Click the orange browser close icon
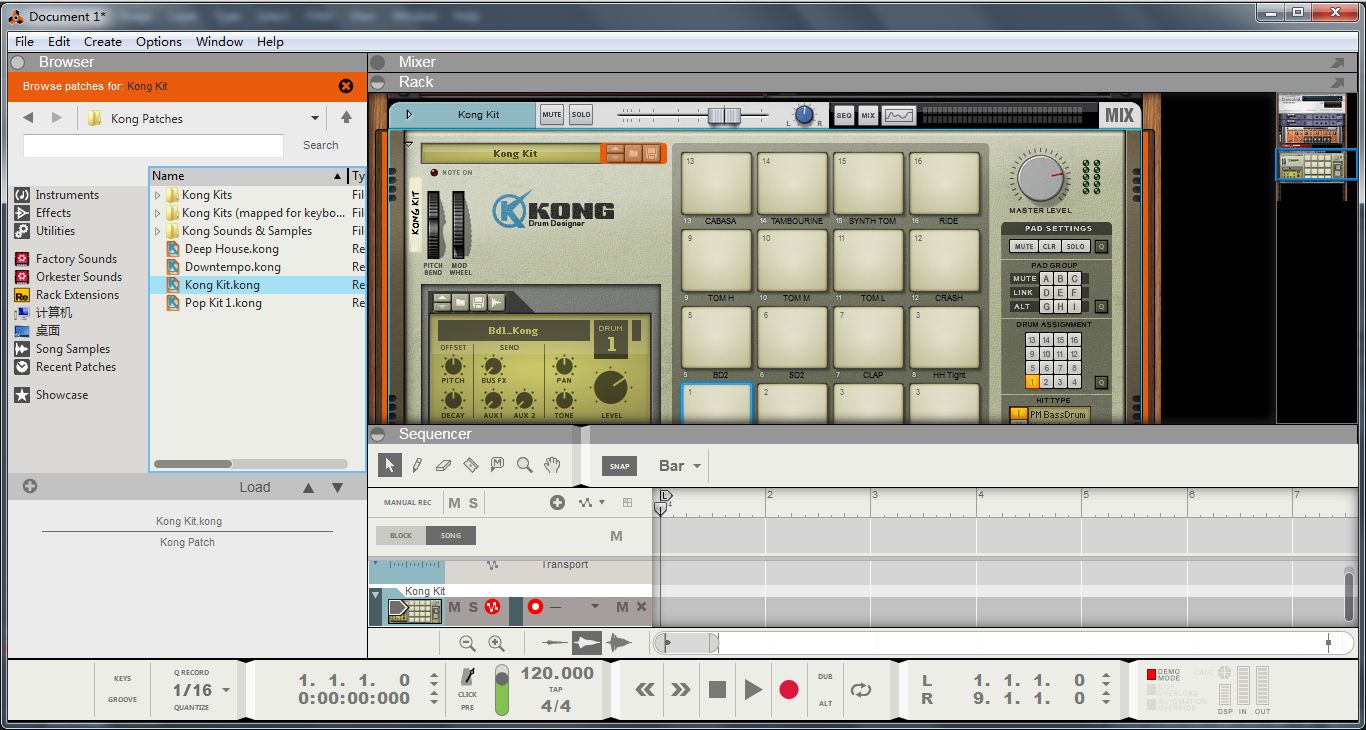 click(346, 86)
